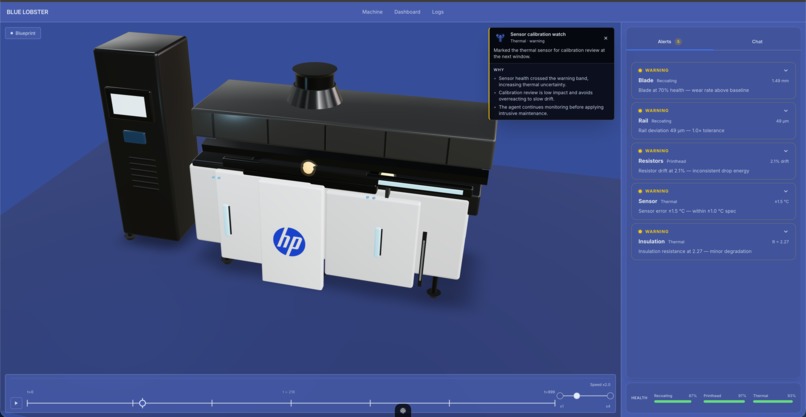Click the yellow warning dot on the Rail alert
Viewport: 806px width, 417px height.
(x=640, y=111)
